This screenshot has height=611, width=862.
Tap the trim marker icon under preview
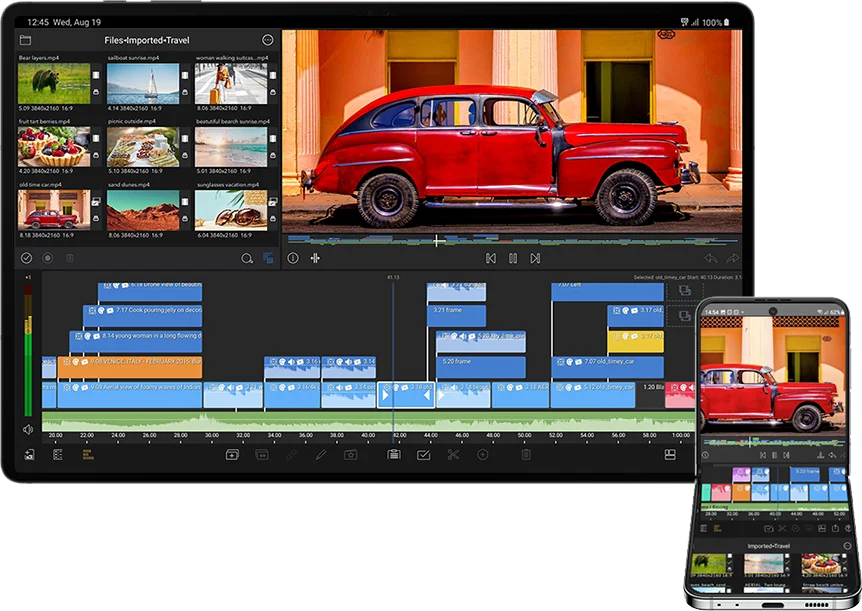[x=315, y=258]
